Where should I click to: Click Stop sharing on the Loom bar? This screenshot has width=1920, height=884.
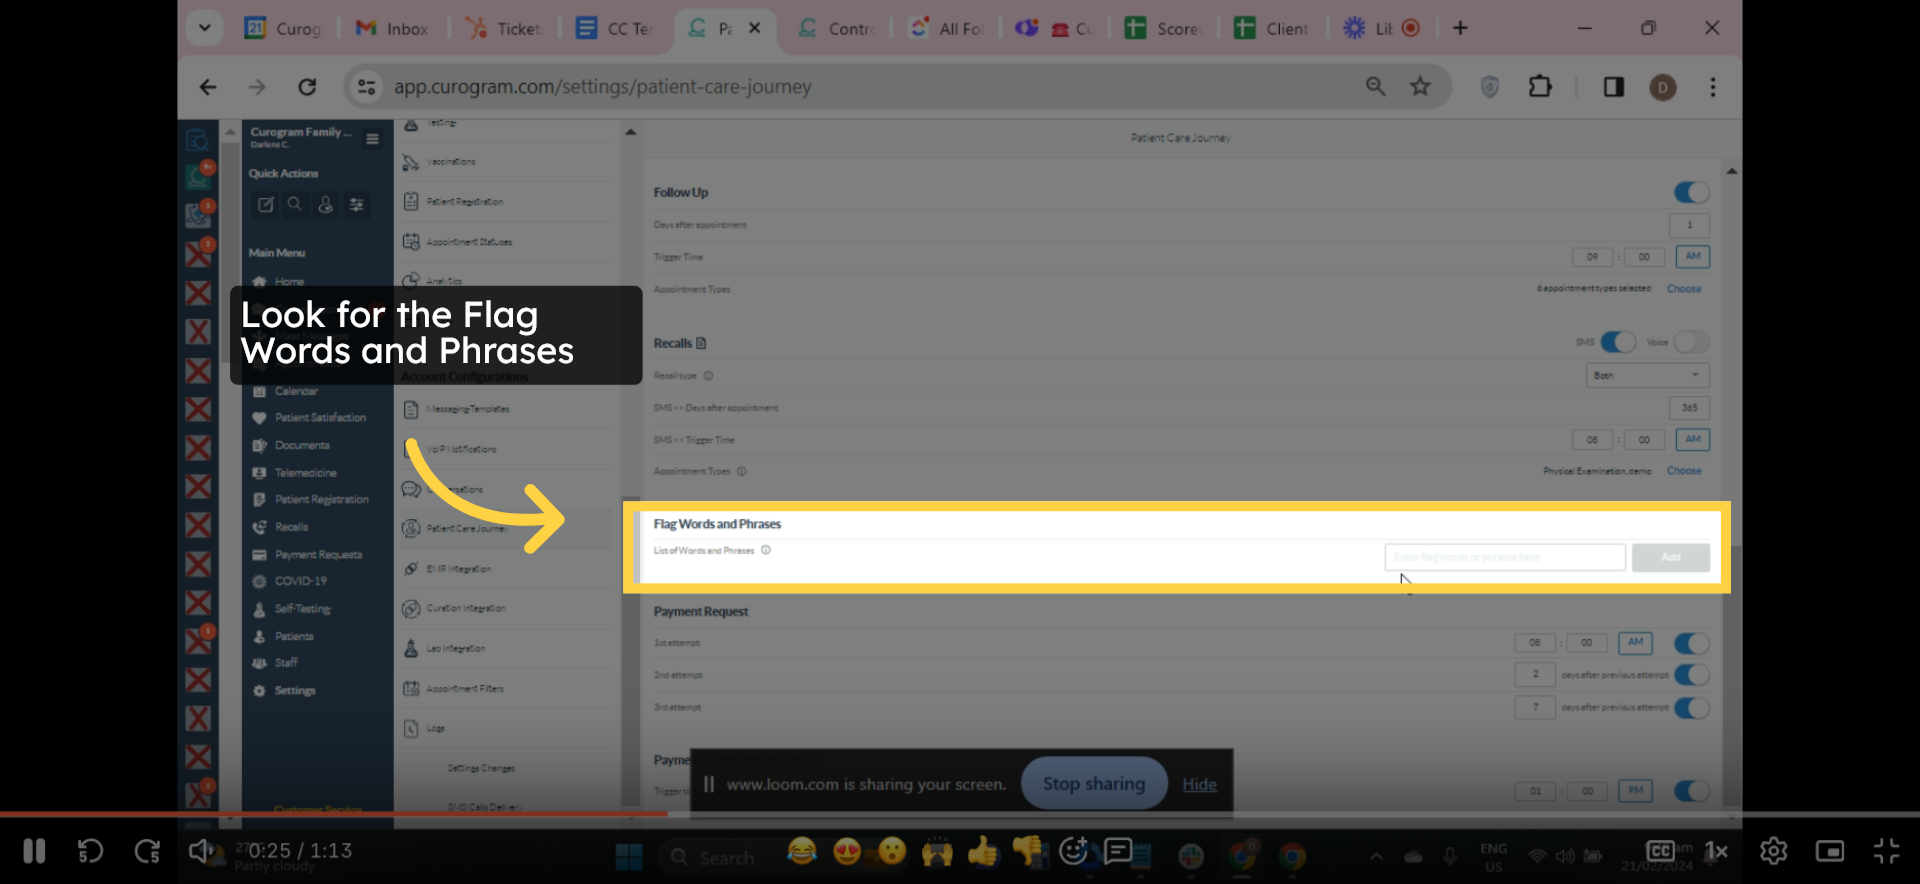click(x=1094, y=784)
